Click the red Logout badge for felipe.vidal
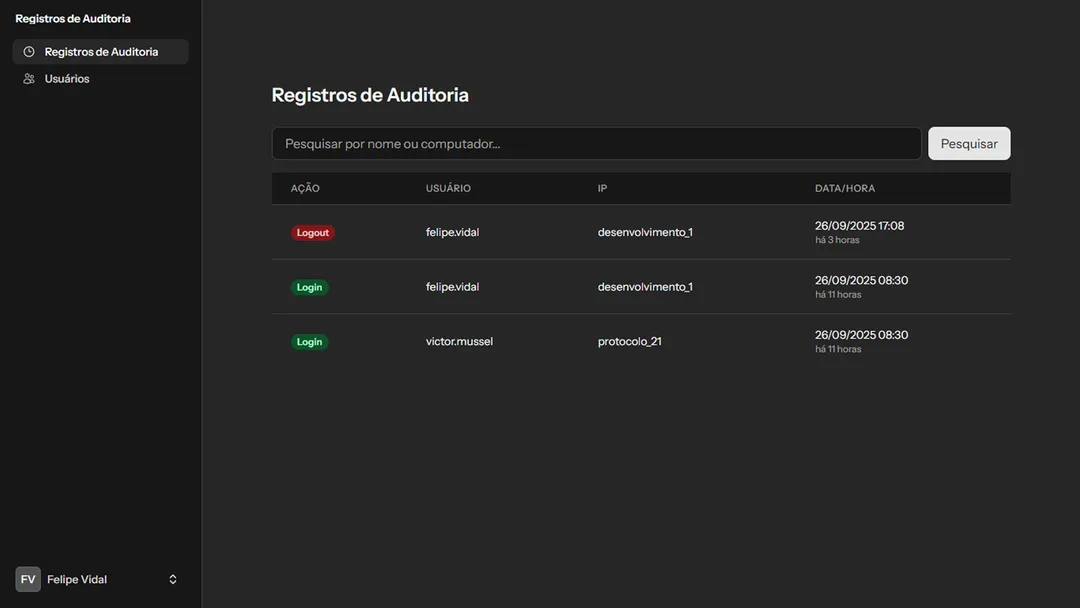 coord(312,231)
